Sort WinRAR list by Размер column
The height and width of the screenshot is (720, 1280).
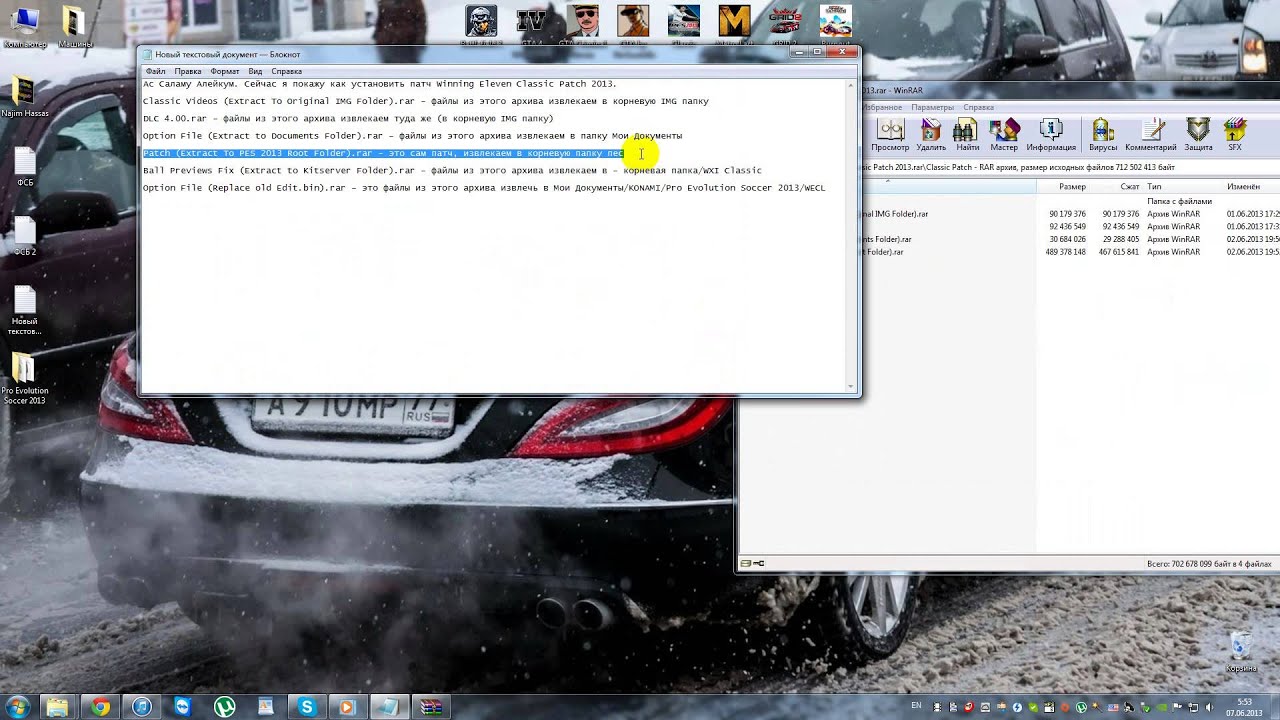click(x=1072, y=187)
